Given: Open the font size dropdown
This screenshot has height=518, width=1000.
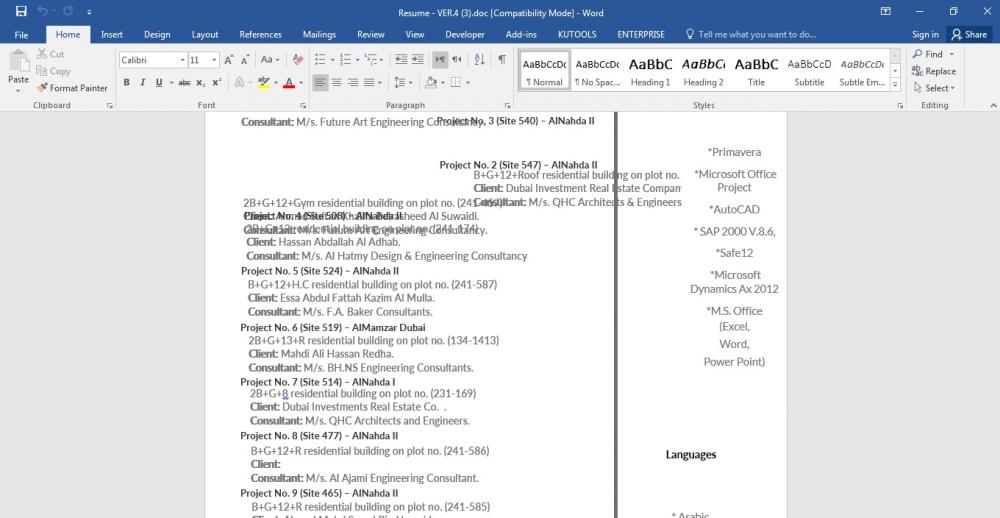Looking at the screenshot, I should click(x=214, y=60).
